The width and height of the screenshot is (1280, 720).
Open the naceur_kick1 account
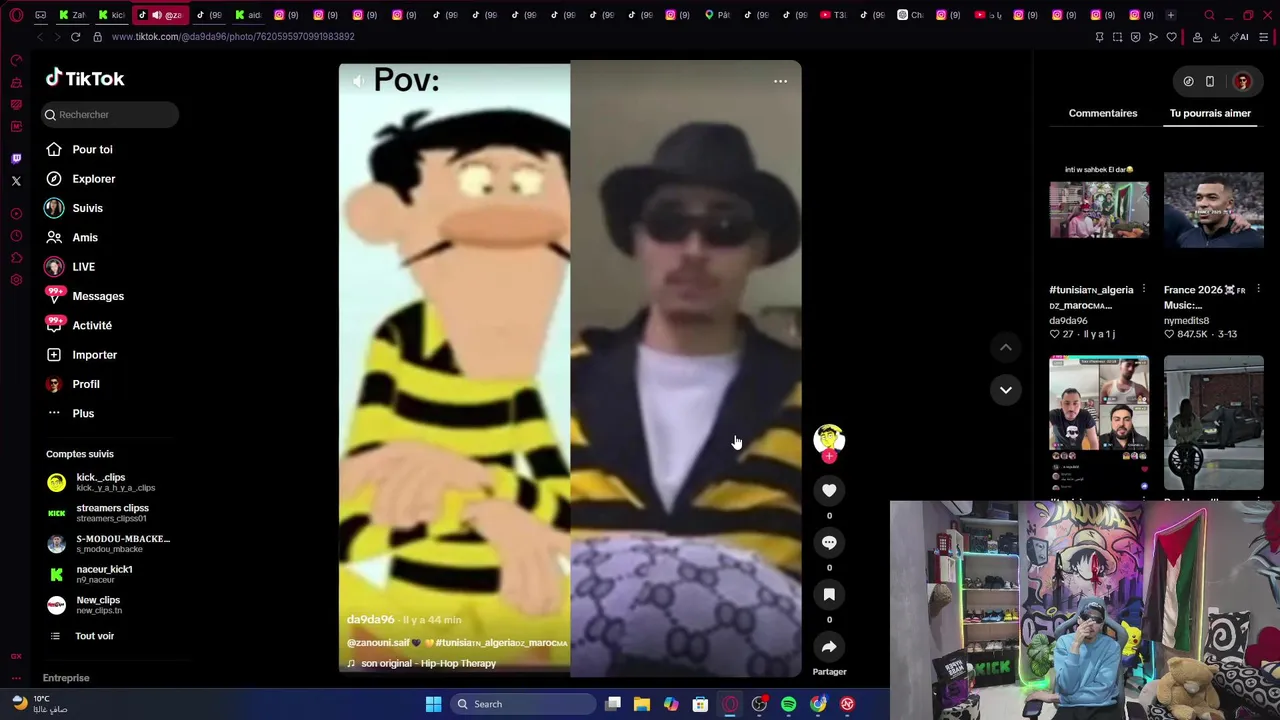click(90, 574)
